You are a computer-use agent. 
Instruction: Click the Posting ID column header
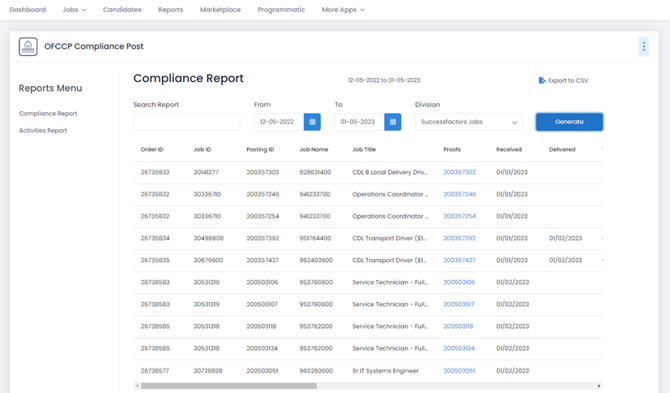point(260,149)
